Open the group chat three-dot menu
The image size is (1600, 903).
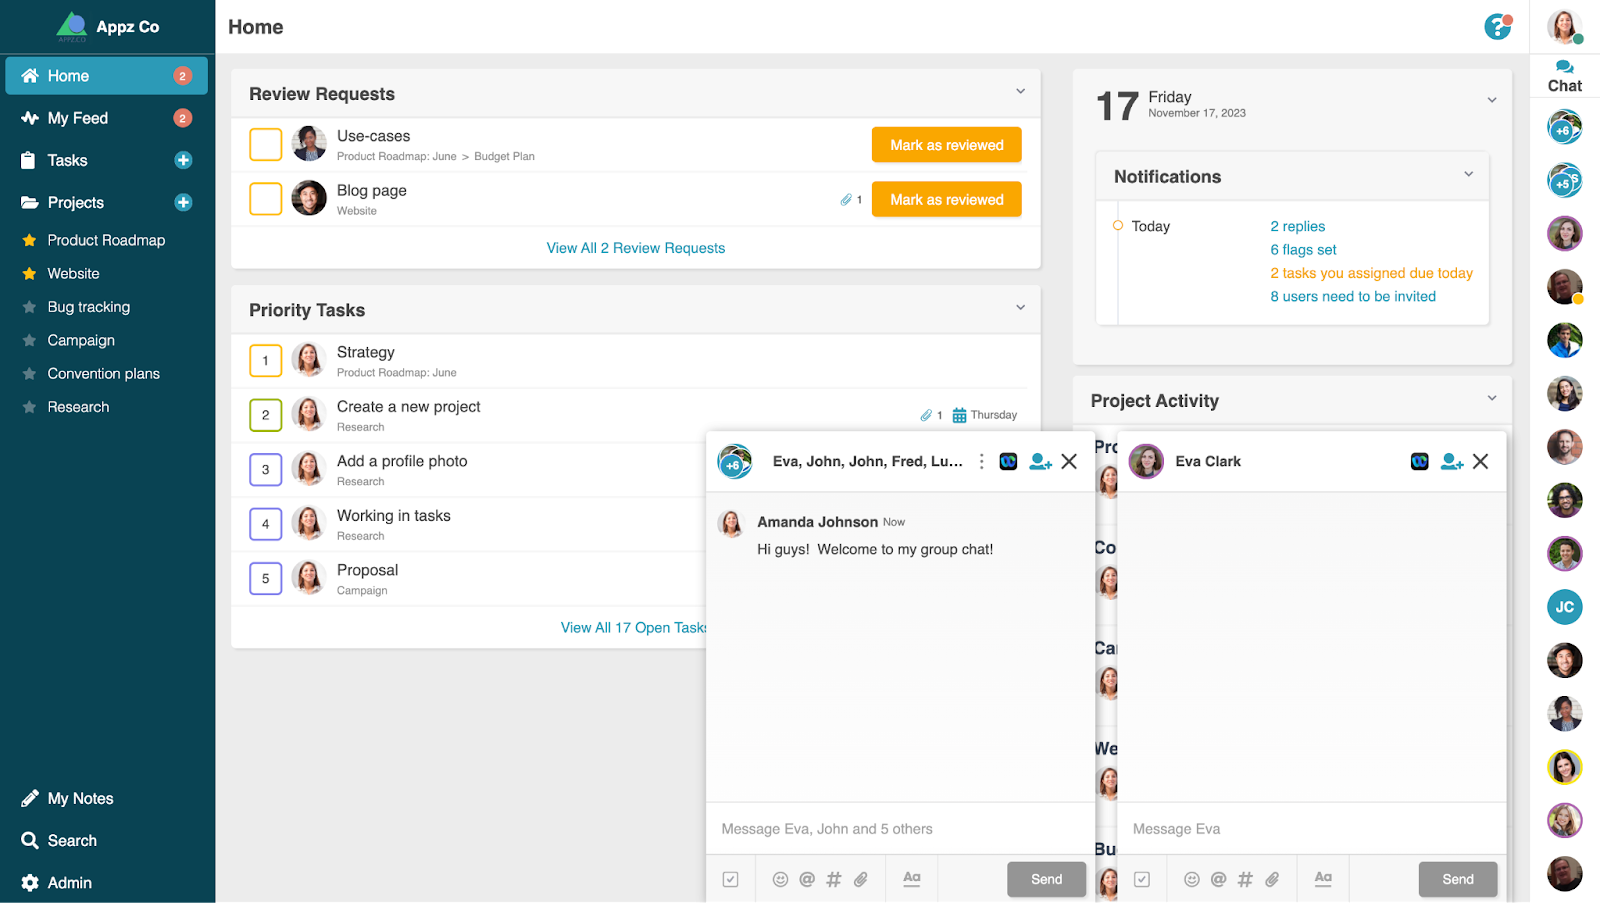click(981, 461)
